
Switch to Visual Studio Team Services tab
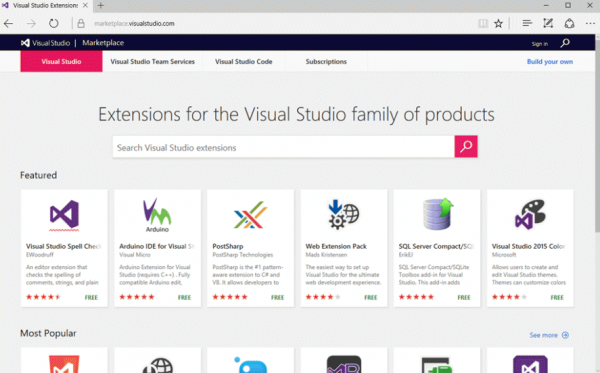coord(153,62)
